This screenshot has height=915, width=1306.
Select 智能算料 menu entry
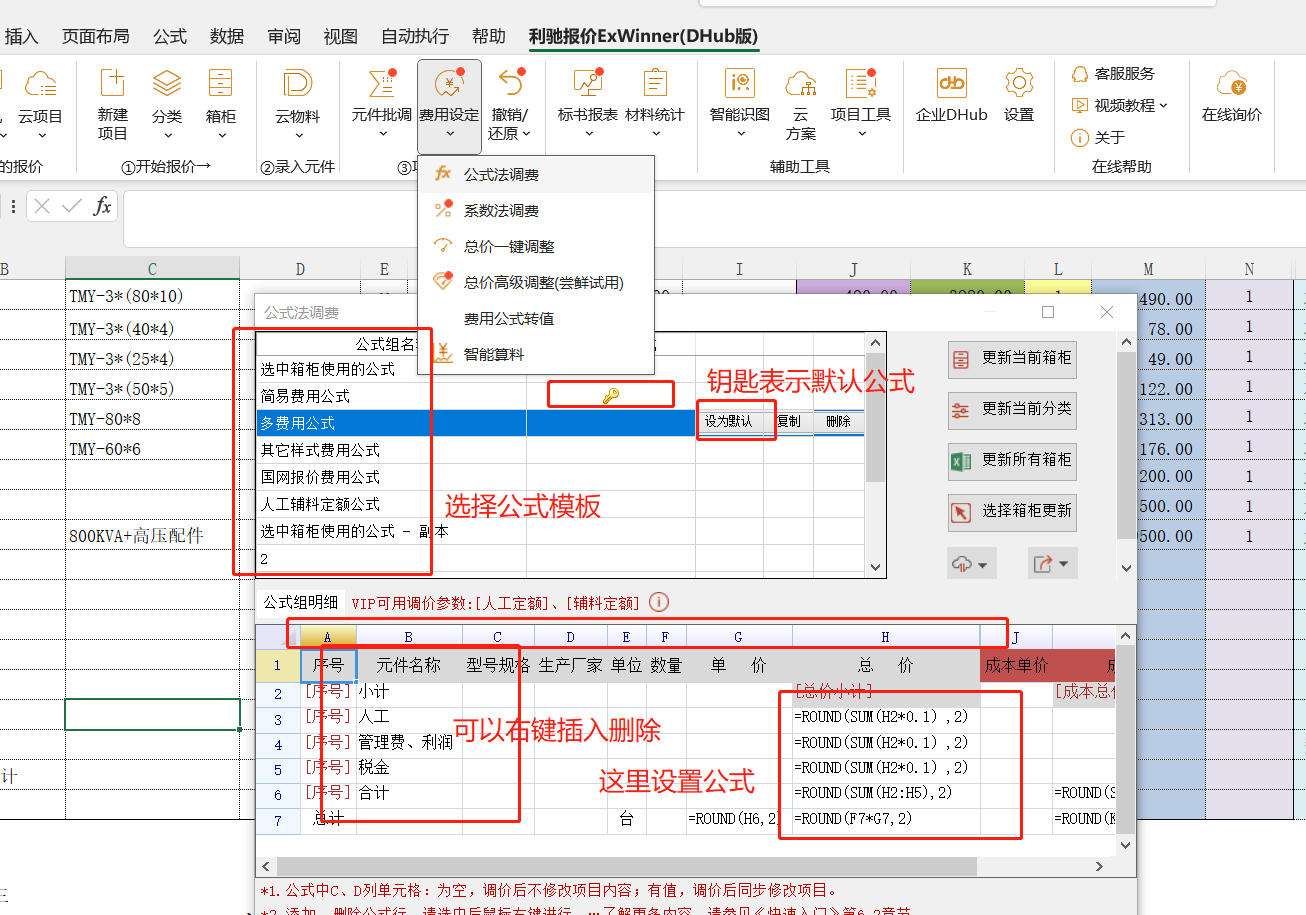click(536, 355)
